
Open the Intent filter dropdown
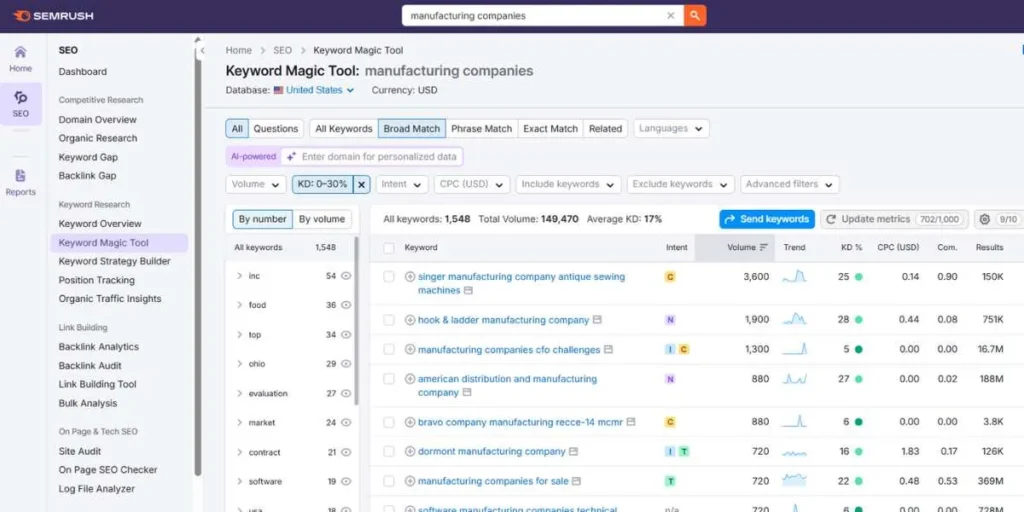pyautogui.click(x=402, y=185)
